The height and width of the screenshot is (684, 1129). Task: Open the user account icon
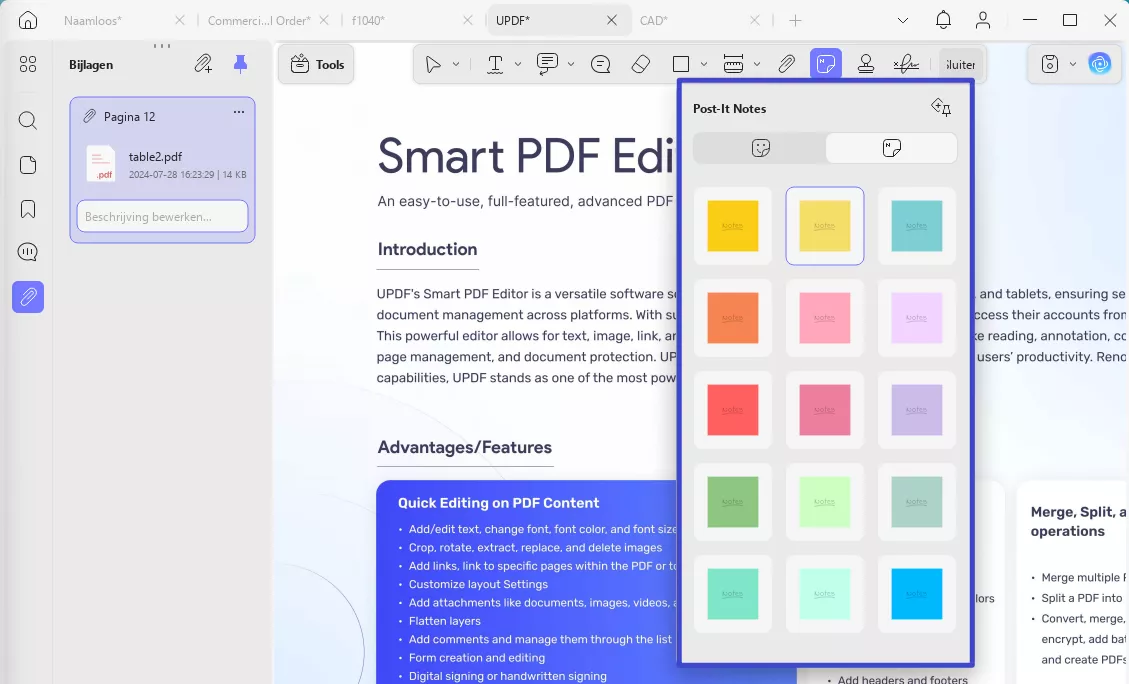click(983, 20)
